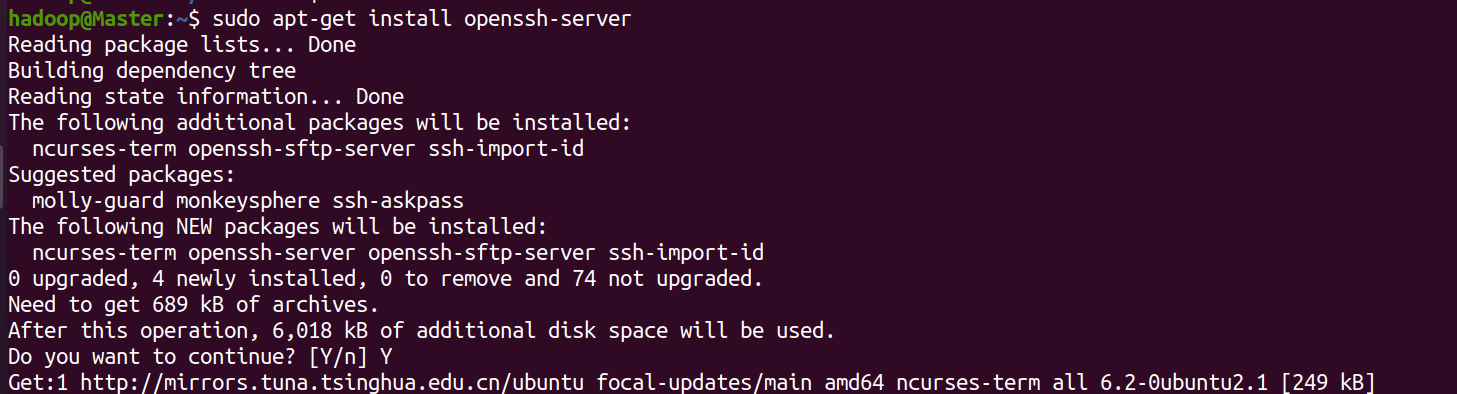Select the 'Reading package lists... Done' line

(x=182, y=45)
